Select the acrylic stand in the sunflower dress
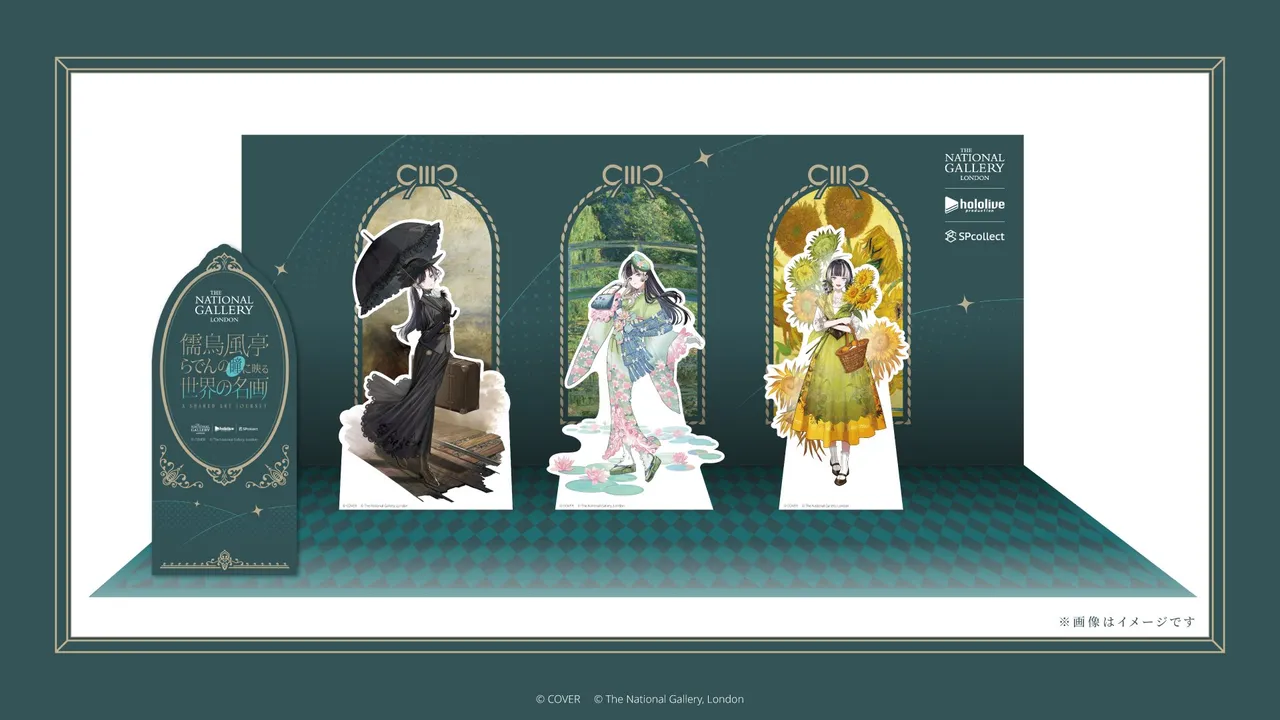 (838, 370)
